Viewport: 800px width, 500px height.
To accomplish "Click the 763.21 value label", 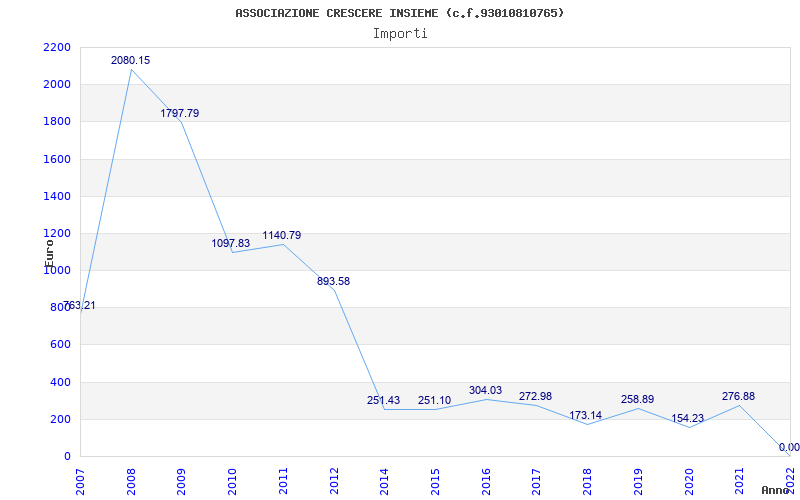I will pyautogui.click(x=79, y=306).
